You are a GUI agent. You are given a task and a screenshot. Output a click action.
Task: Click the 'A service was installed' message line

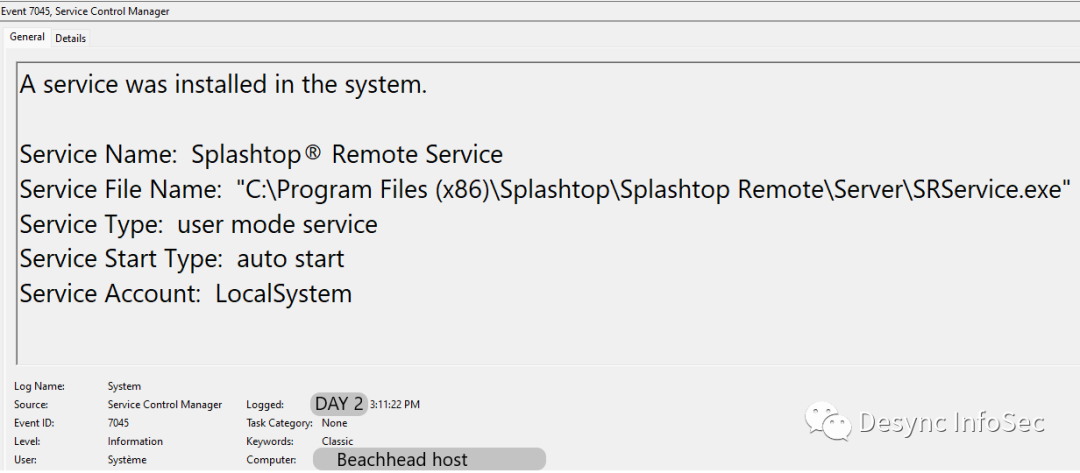pos(224,85)
